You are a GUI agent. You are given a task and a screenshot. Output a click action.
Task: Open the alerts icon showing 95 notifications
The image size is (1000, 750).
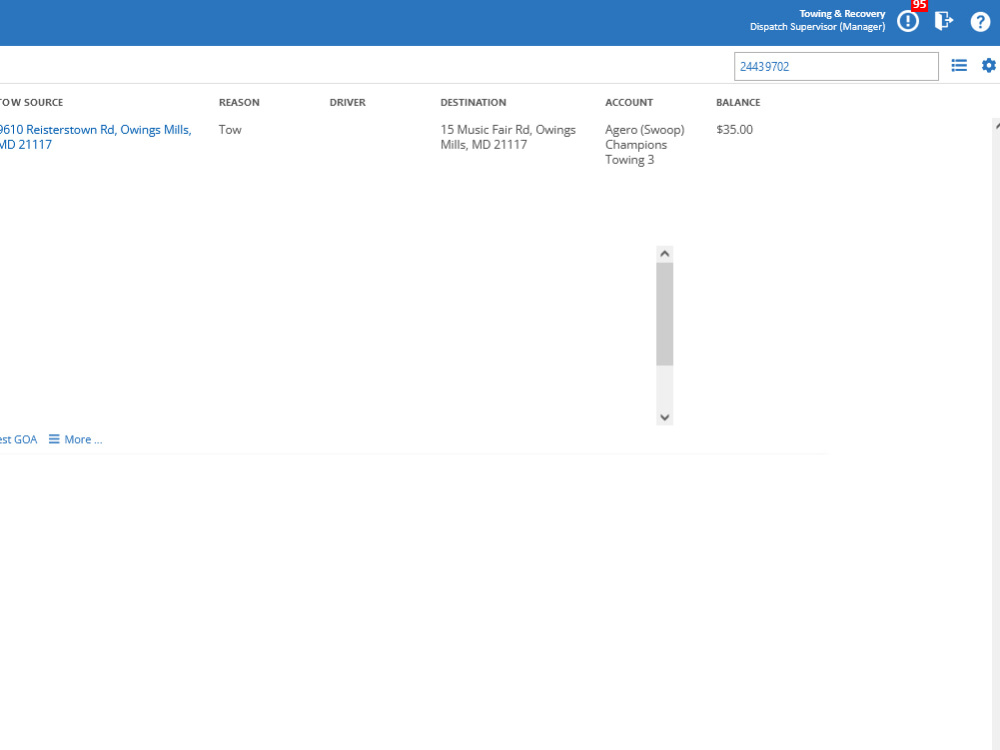click(908, 21)
